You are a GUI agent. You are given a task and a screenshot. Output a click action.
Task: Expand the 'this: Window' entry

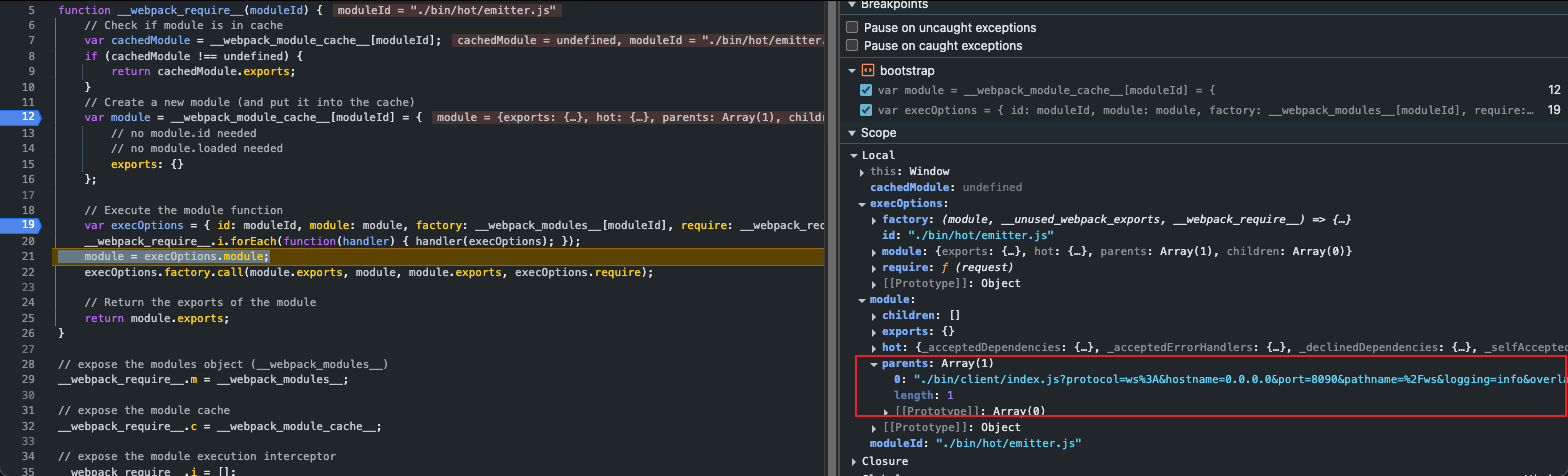864,172
